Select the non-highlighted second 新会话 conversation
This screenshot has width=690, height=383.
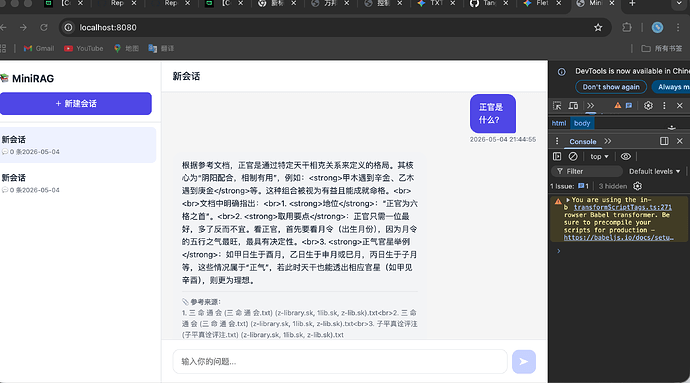pos(77,183)
